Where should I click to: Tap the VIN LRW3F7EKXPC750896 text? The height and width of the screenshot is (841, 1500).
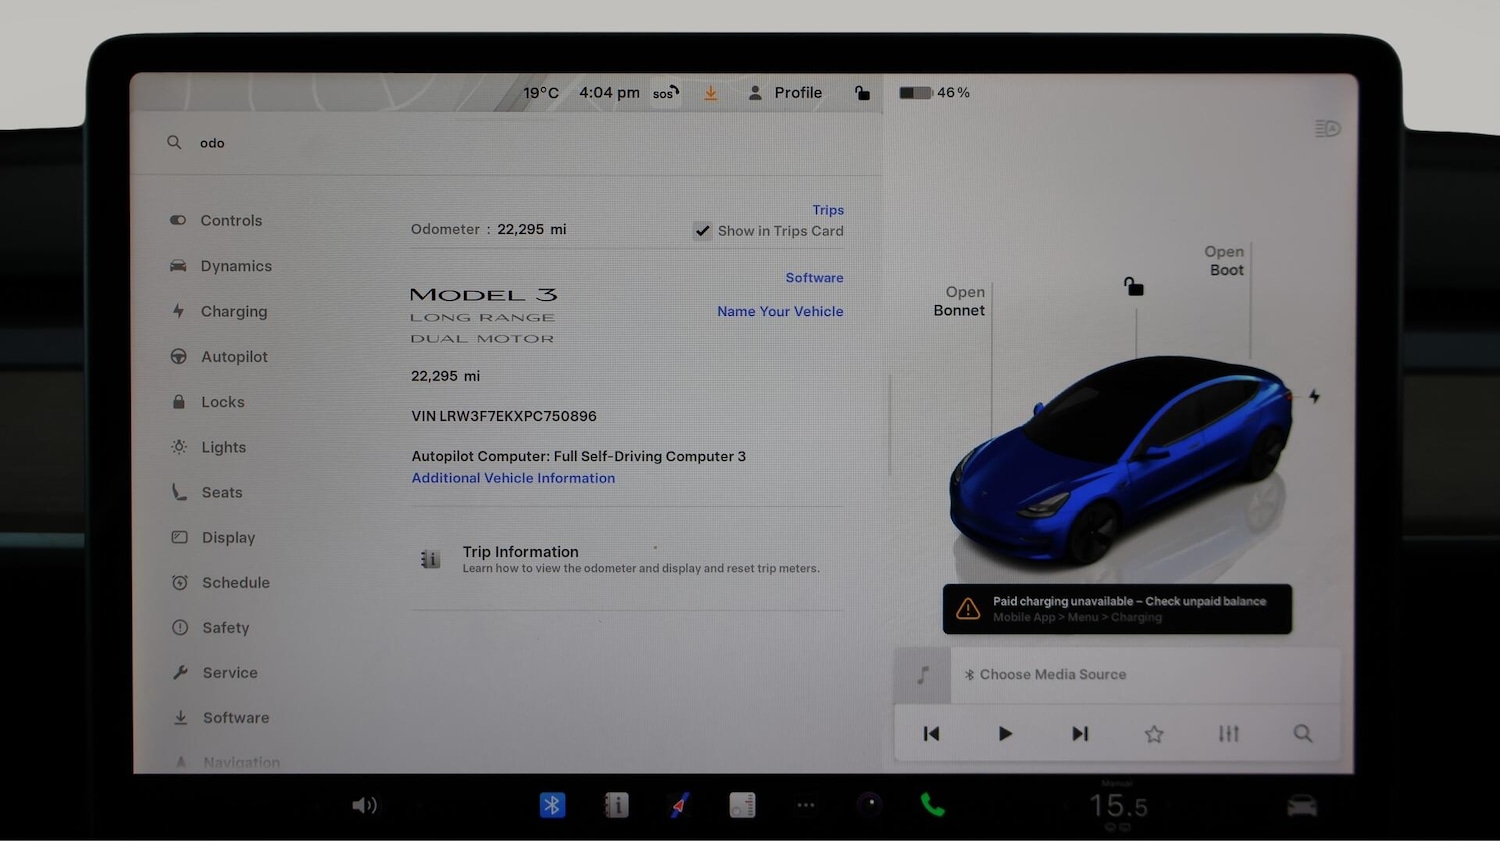coord(504,416)
